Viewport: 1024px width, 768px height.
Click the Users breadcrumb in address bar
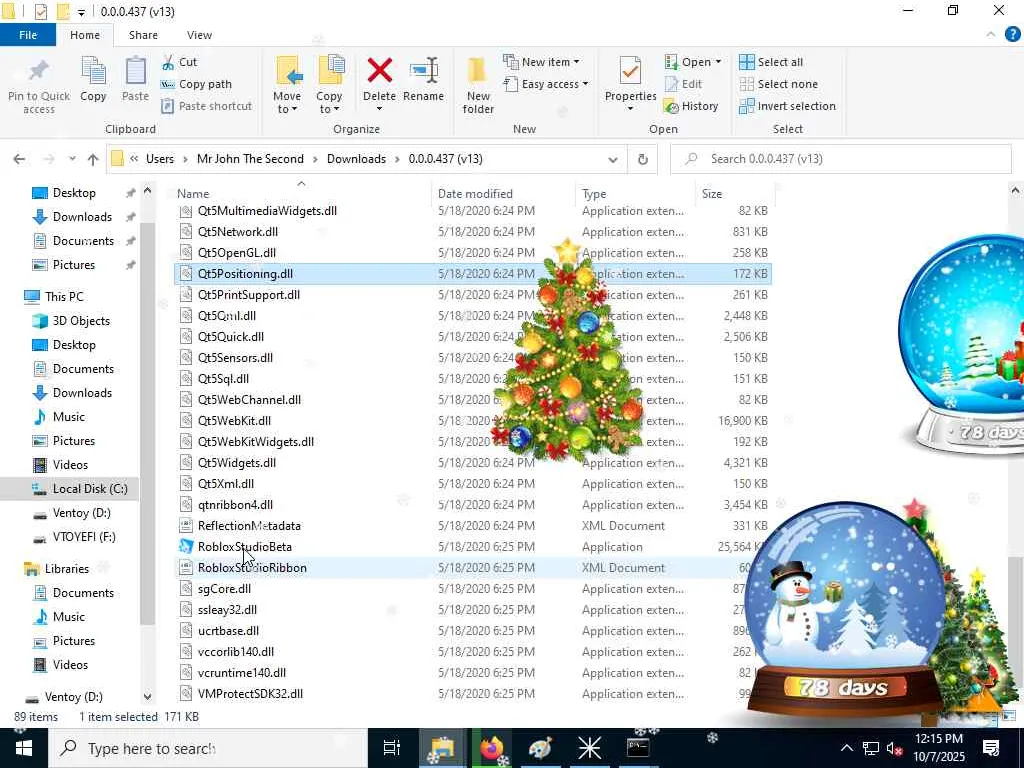(x=160, y=159)
